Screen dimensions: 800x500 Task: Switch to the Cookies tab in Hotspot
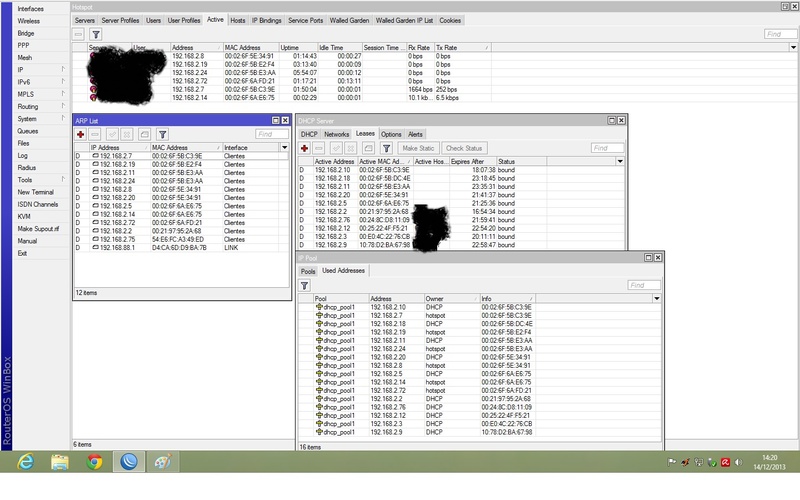coord(450,20)
